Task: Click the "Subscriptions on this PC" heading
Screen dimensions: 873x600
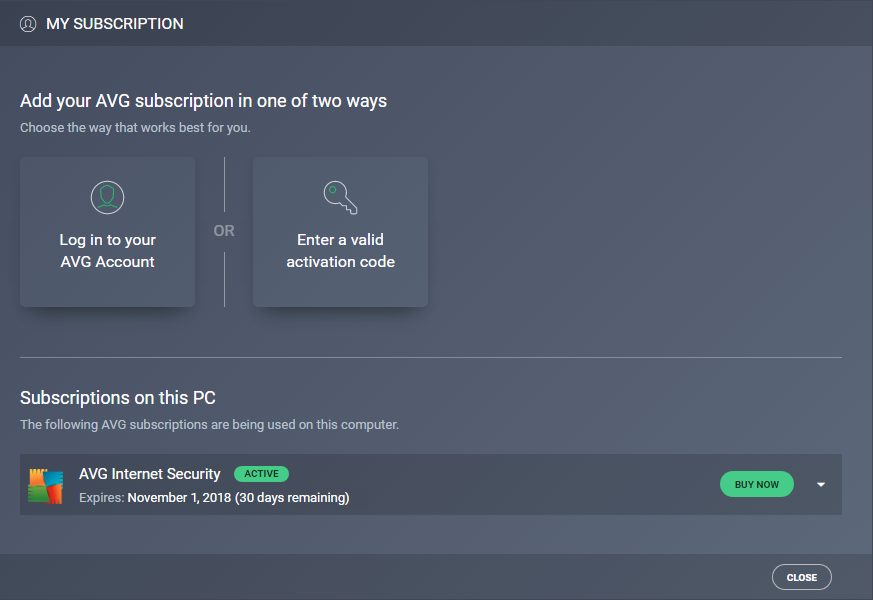Action: pos(118,397)
